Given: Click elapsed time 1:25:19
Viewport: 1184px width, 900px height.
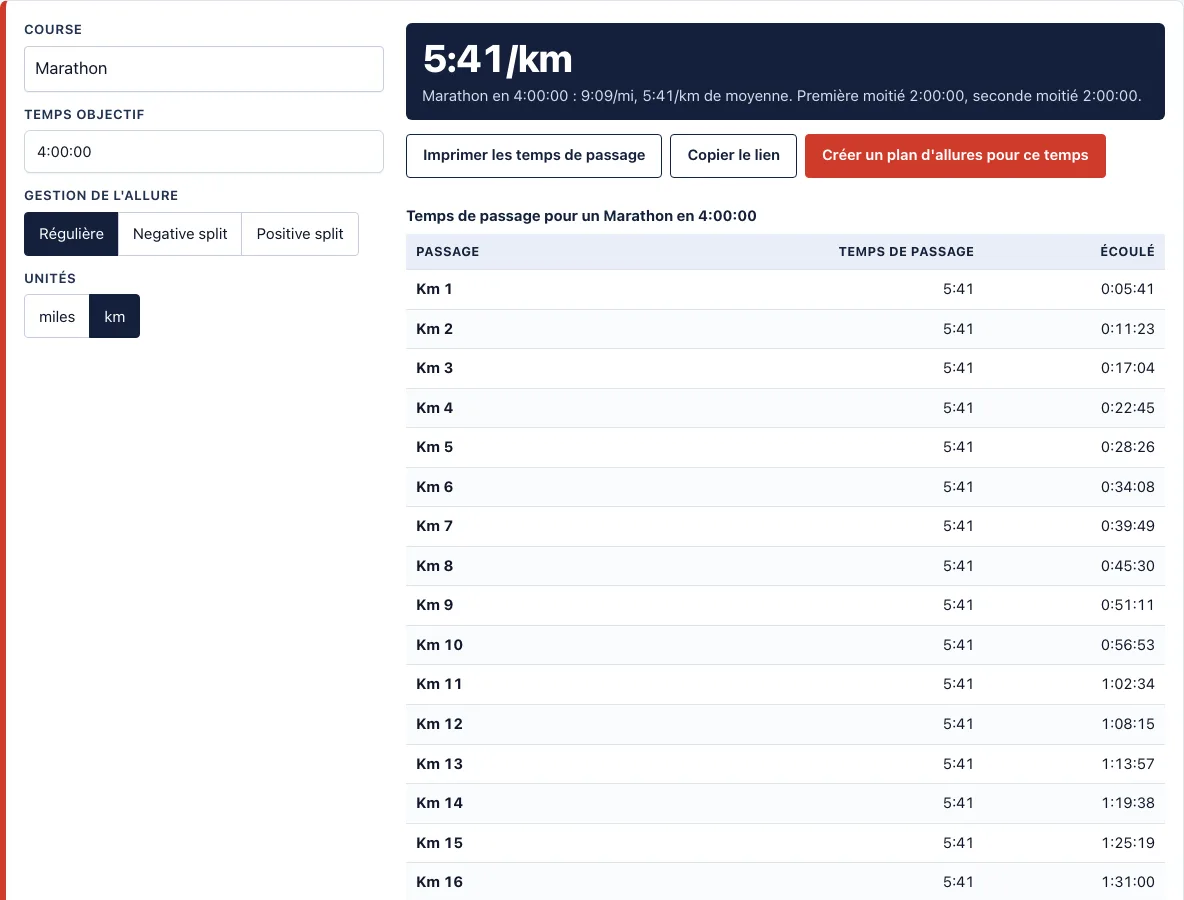Looking at the screenshot, I should point(1127,843).
